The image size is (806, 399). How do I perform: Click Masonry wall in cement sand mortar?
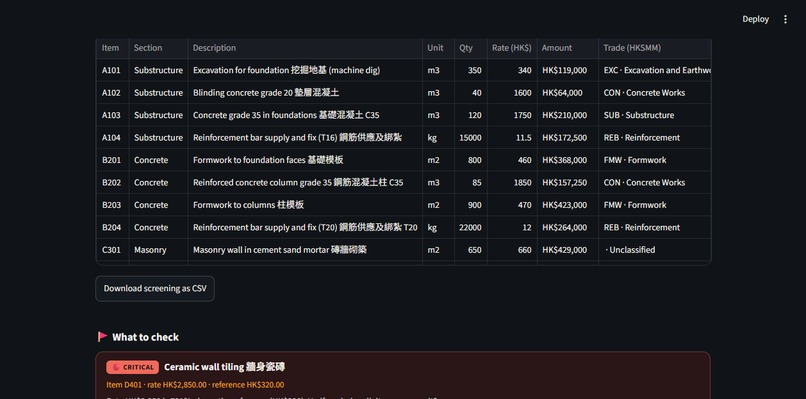click(305, 250)
